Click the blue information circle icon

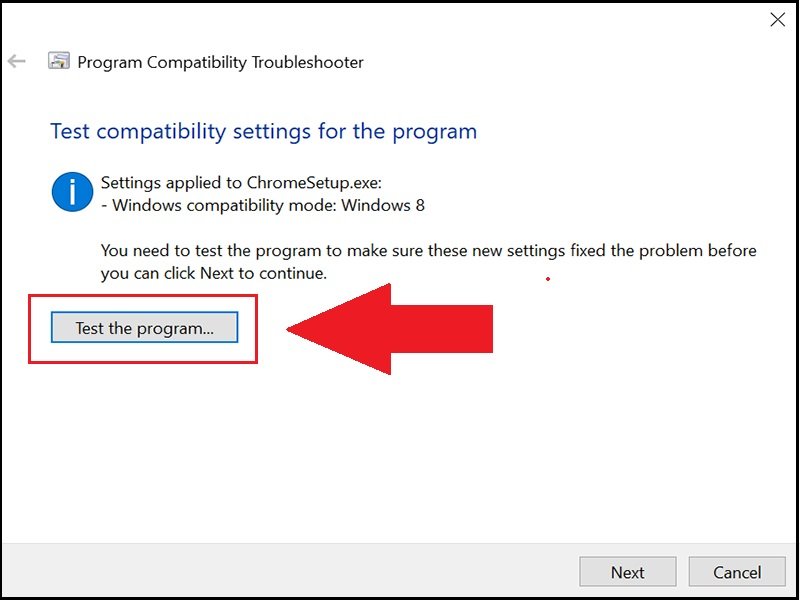72,192
